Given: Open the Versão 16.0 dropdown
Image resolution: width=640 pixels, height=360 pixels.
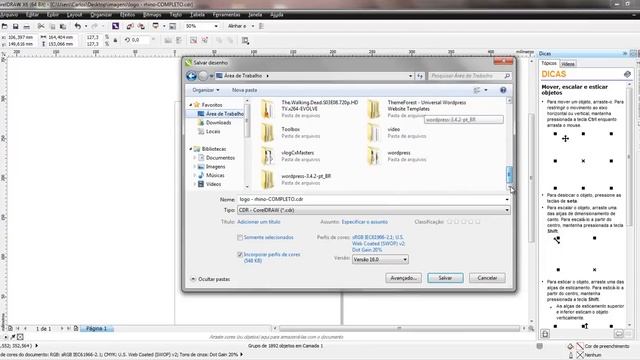Looking at the screenshot, I should [x=380, y=259].
